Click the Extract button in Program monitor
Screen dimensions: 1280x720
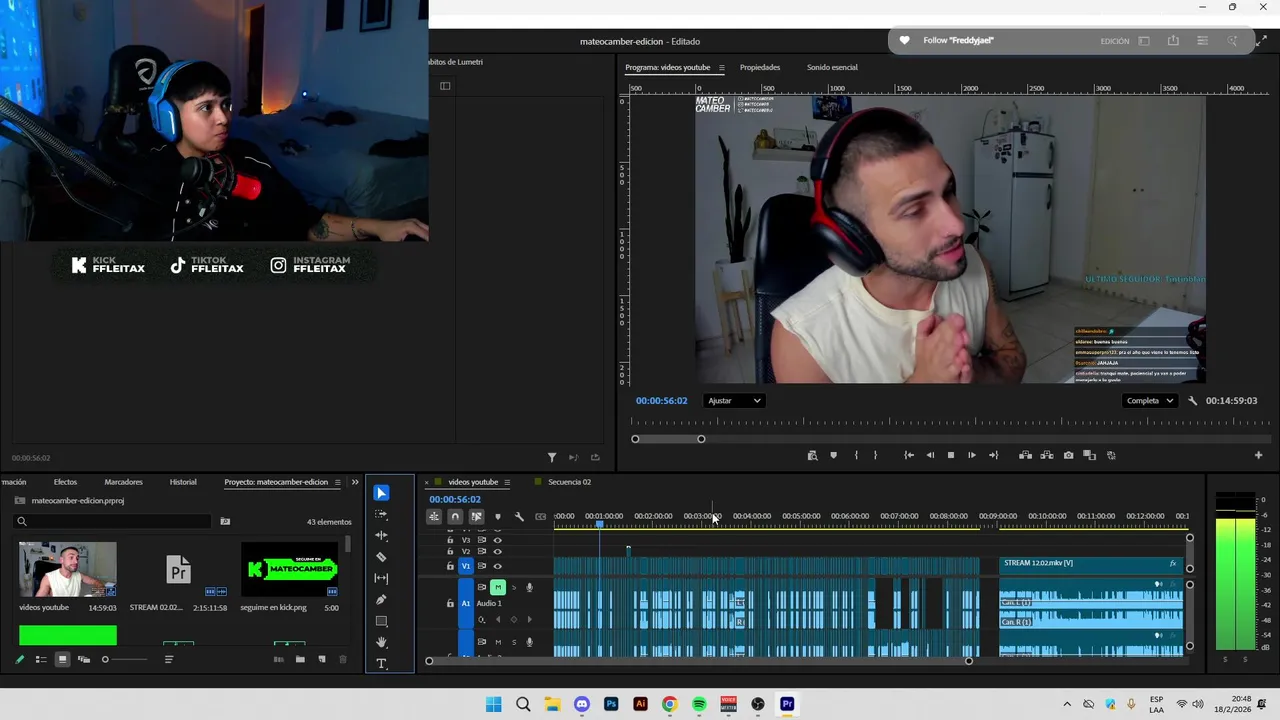point(1047,455)
